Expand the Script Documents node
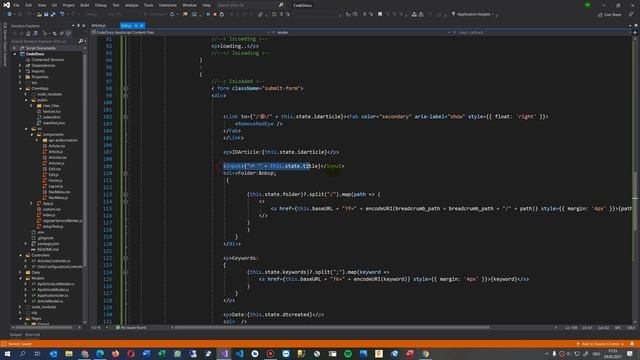This screenshot has width=640, height=360. tap(15, 48)
